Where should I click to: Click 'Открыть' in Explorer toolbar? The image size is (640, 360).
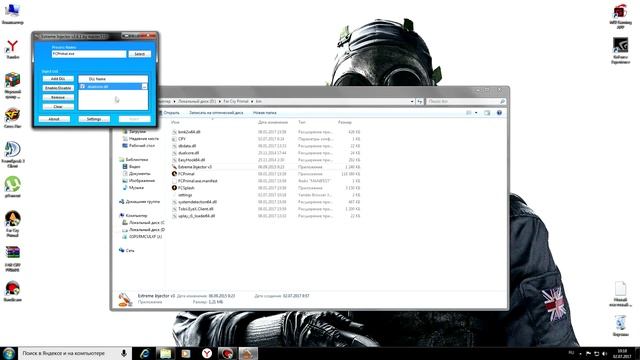click(171, 113)
